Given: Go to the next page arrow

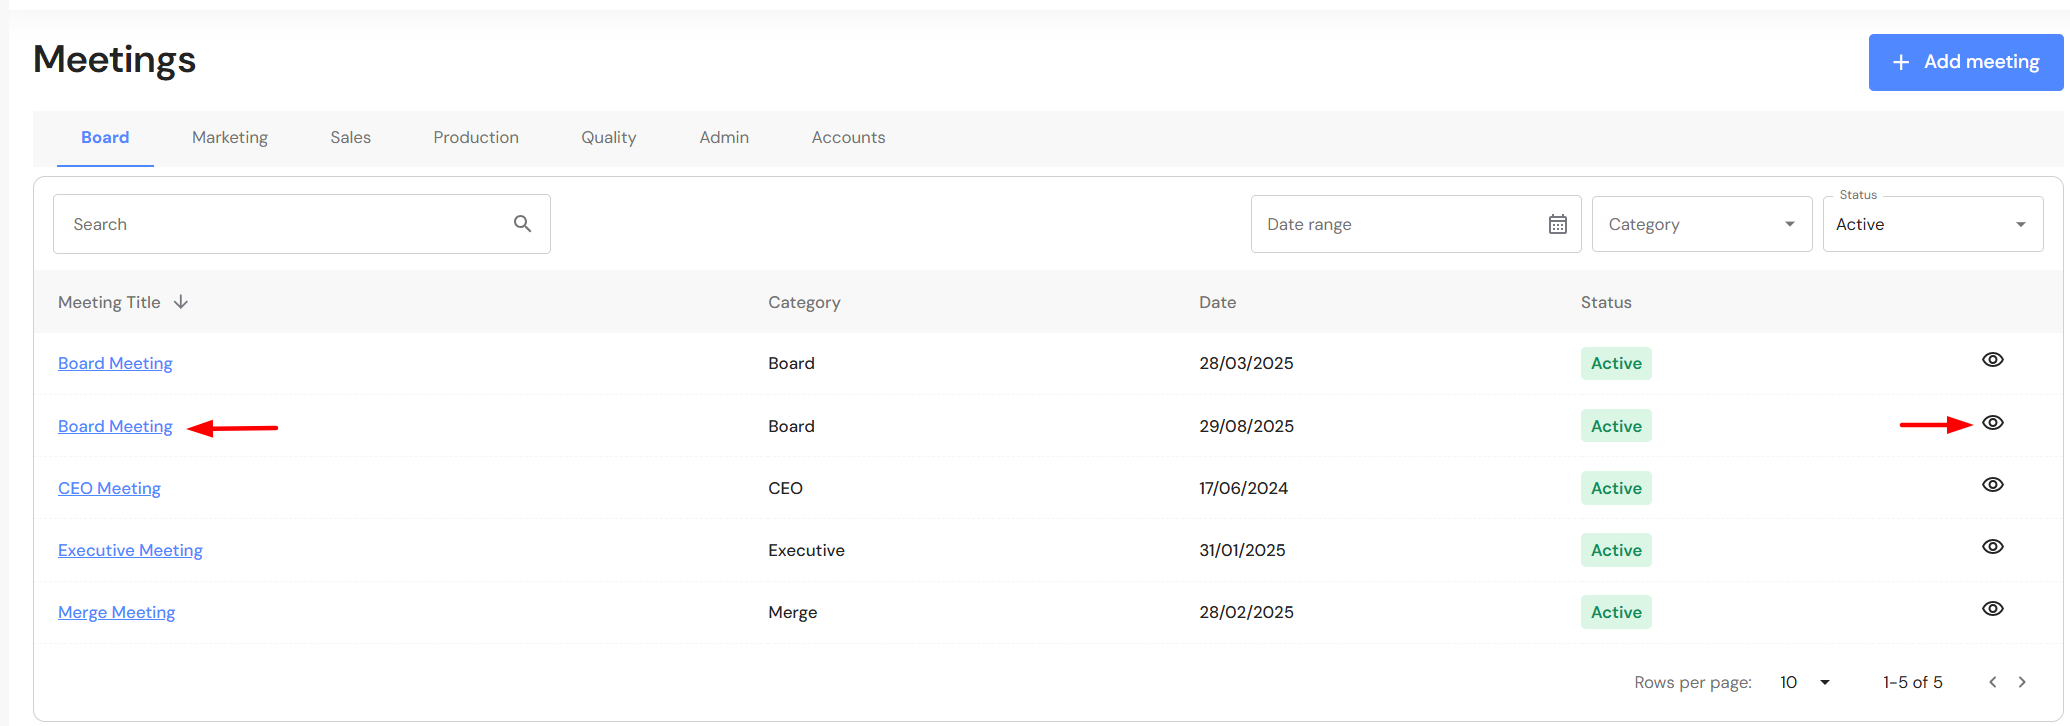Looking at the screenshot, I should tap(2022, 682).
